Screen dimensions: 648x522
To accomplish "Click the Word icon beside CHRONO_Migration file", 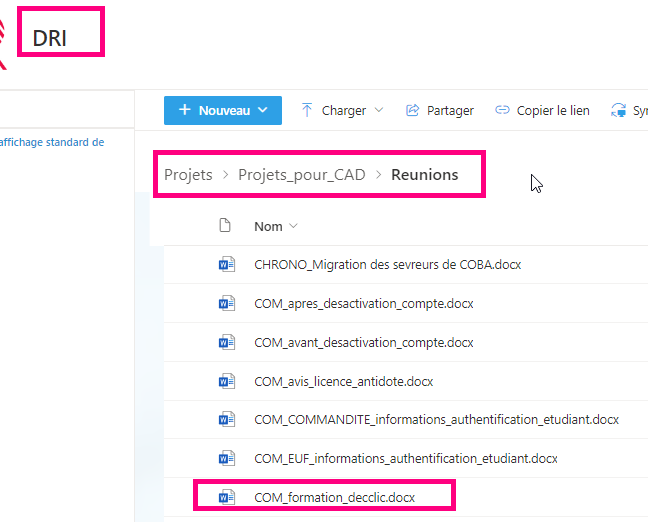I will 226,265.
